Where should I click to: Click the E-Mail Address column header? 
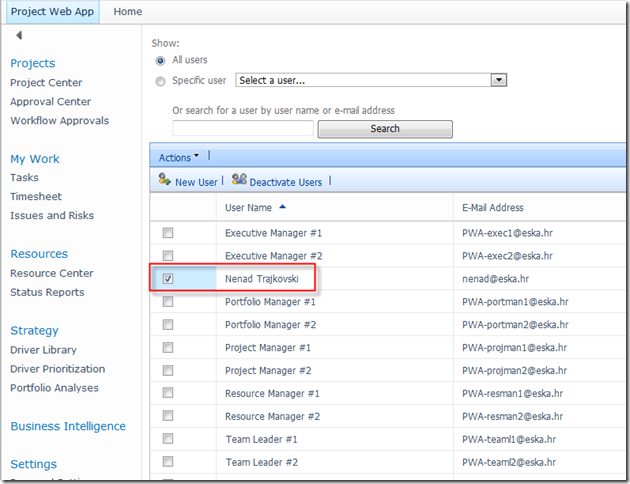click(x=493, y=208)
